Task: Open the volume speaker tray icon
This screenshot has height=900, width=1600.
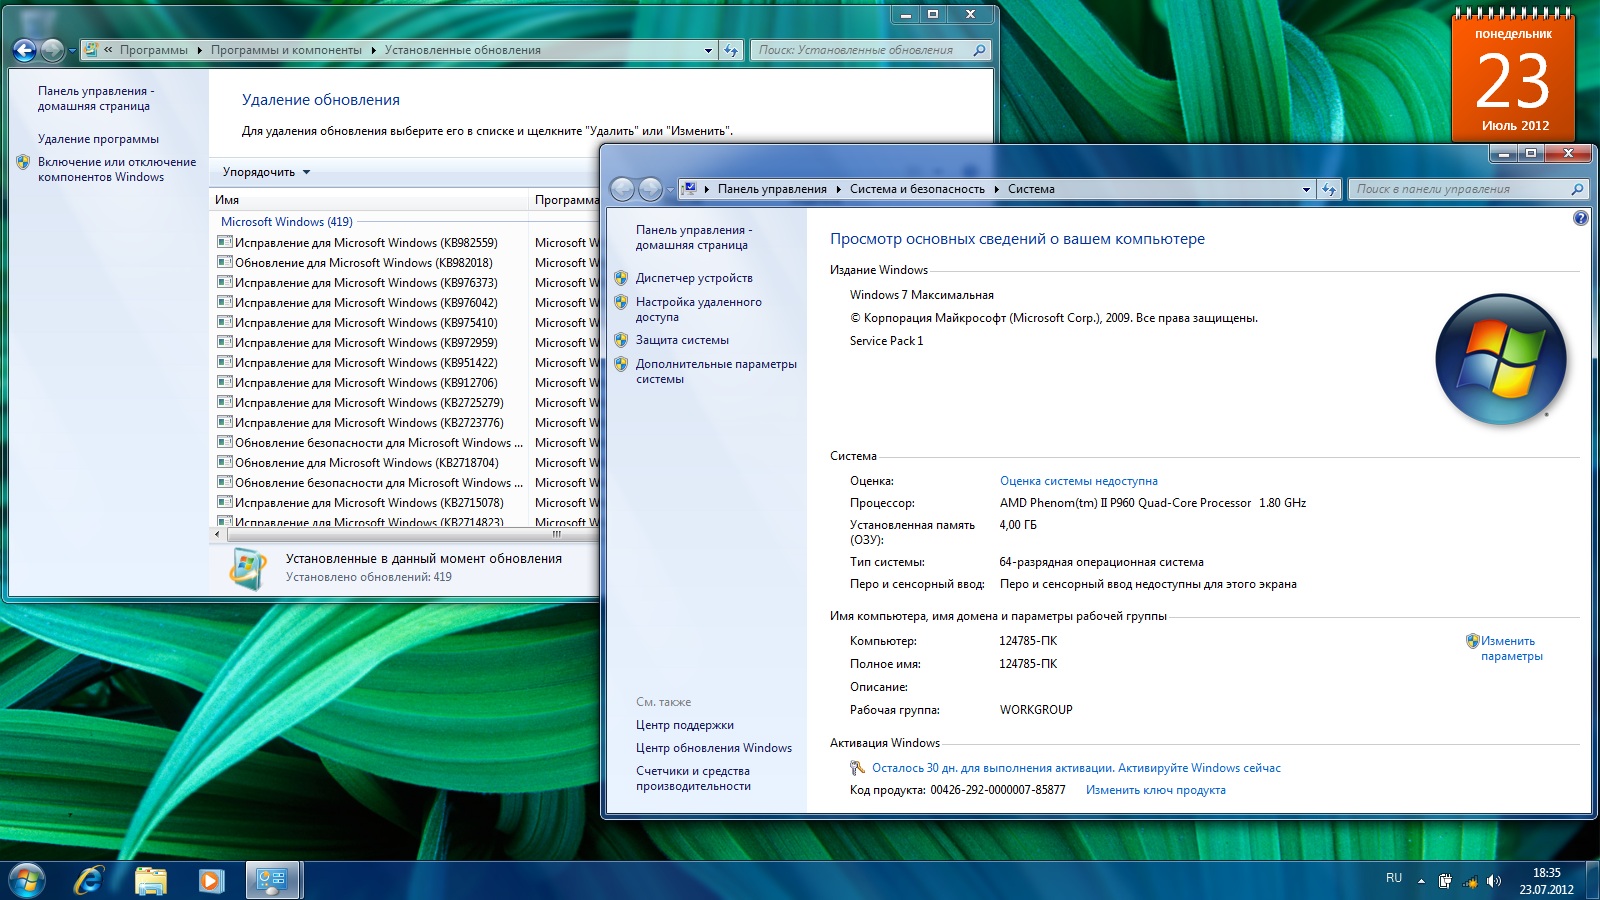Action: point(1494,881)
